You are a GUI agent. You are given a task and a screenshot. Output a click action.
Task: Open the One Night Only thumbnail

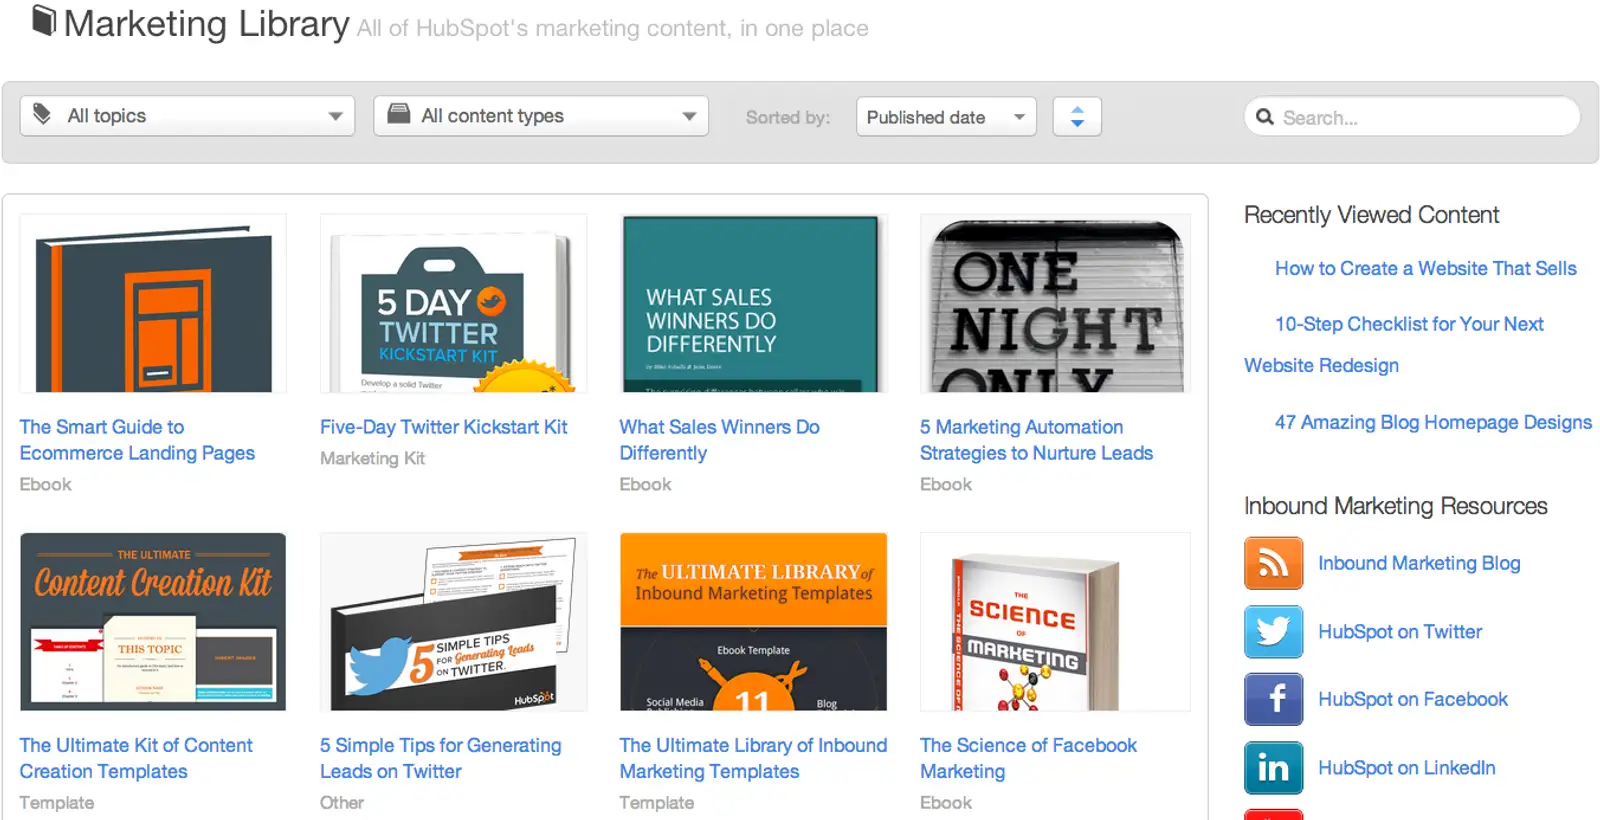point(1055,303)
